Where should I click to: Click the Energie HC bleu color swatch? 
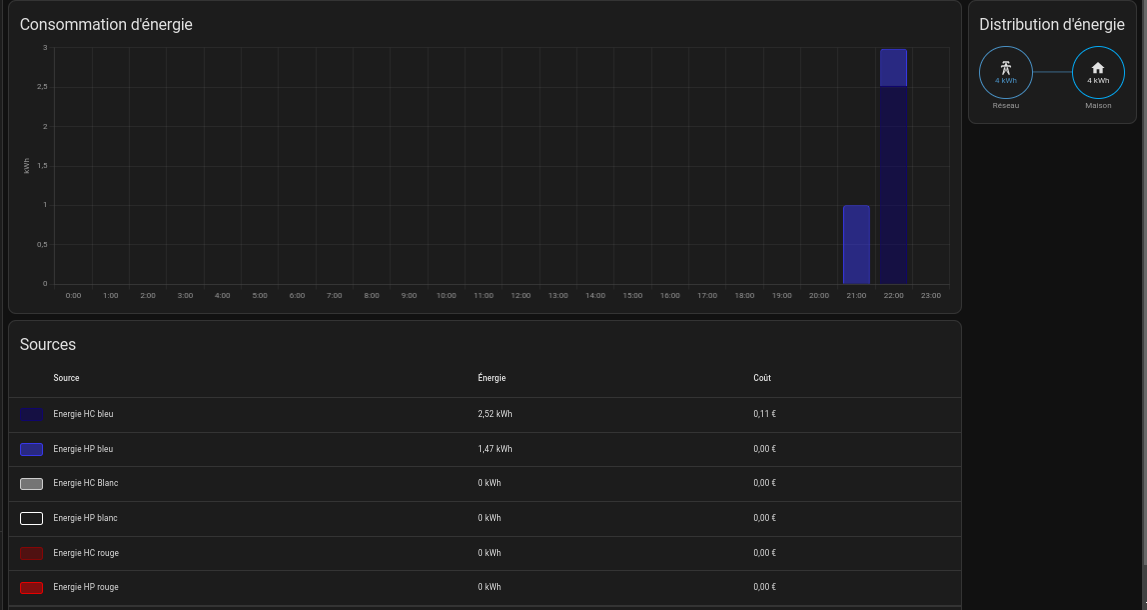(x=31, y=414)
